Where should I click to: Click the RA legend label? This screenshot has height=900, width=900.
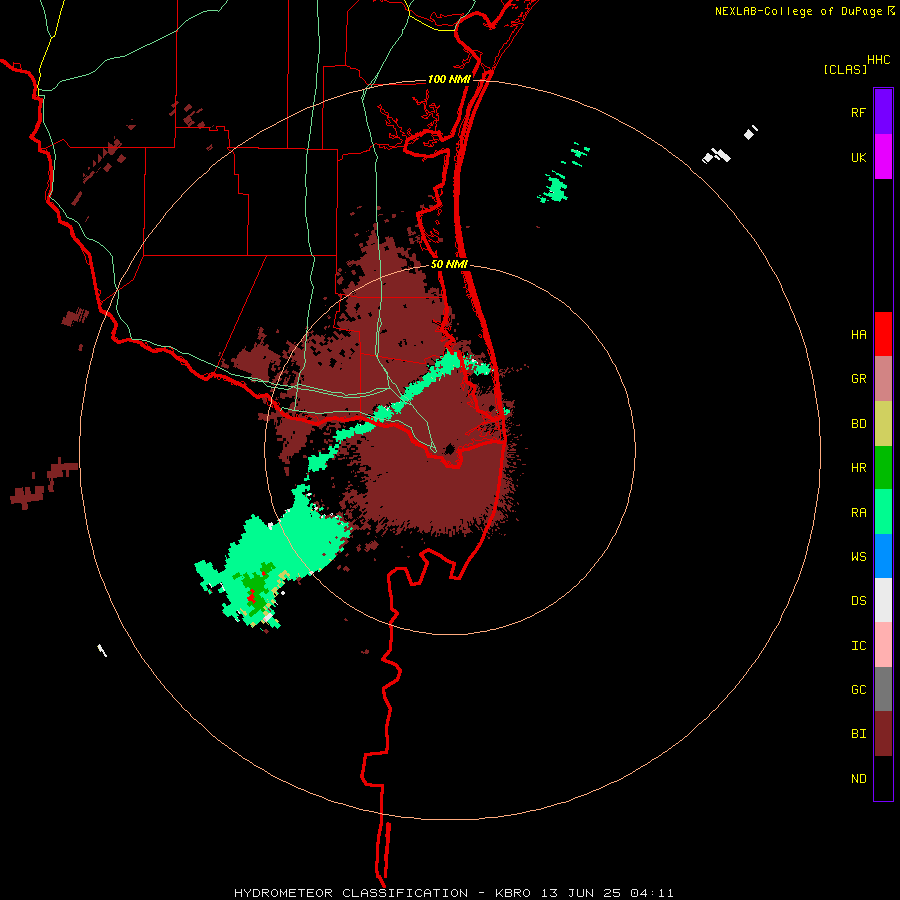pos(858,513)
